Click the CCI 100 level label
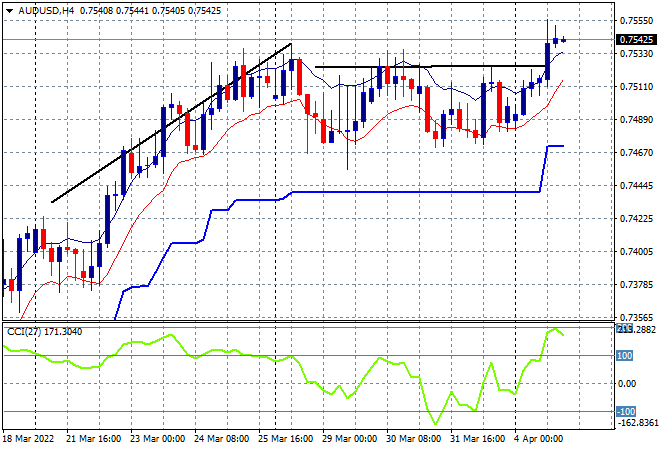 click(625, 356)
